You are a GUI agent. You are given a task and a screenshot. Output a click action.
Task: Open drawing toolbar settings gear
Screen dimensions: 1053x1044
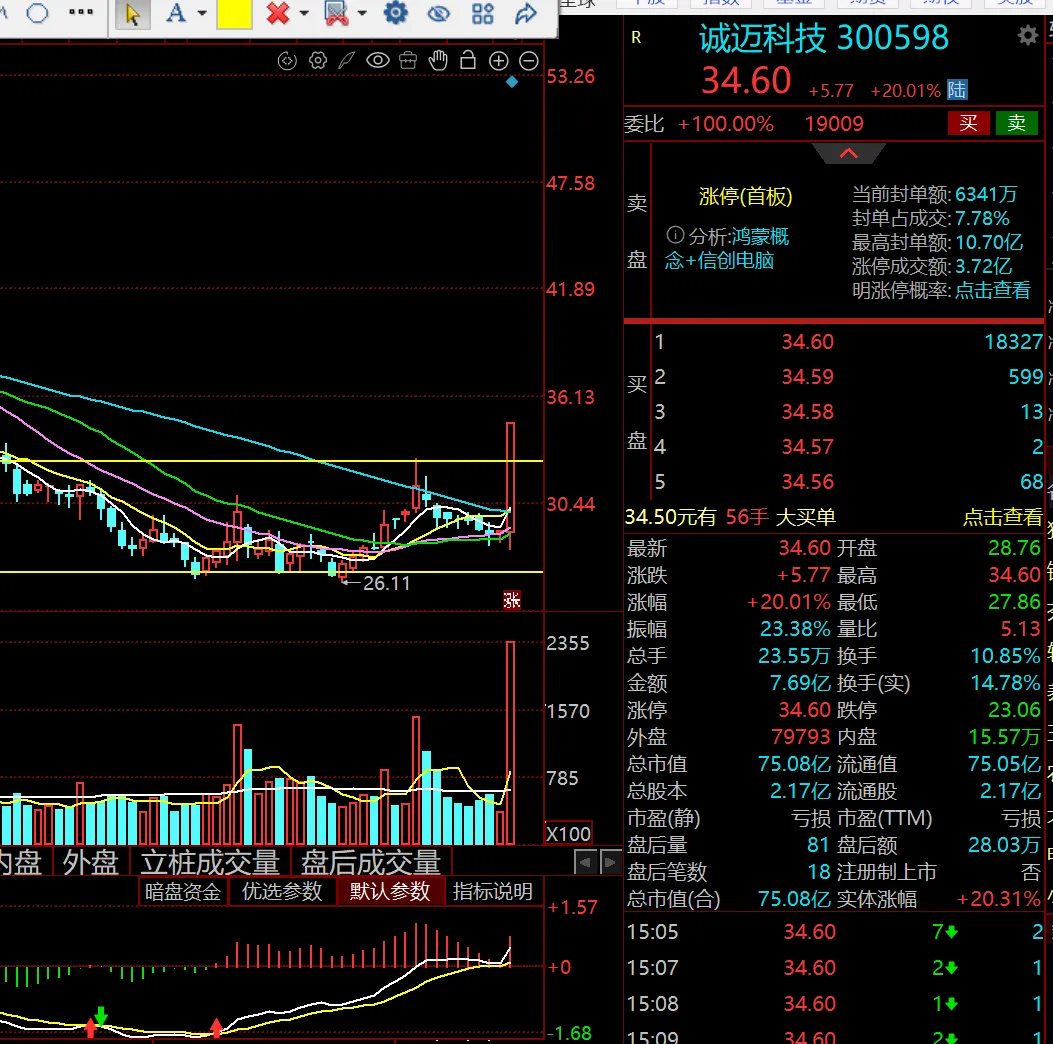pyautogui.click(x=396, y=13)
